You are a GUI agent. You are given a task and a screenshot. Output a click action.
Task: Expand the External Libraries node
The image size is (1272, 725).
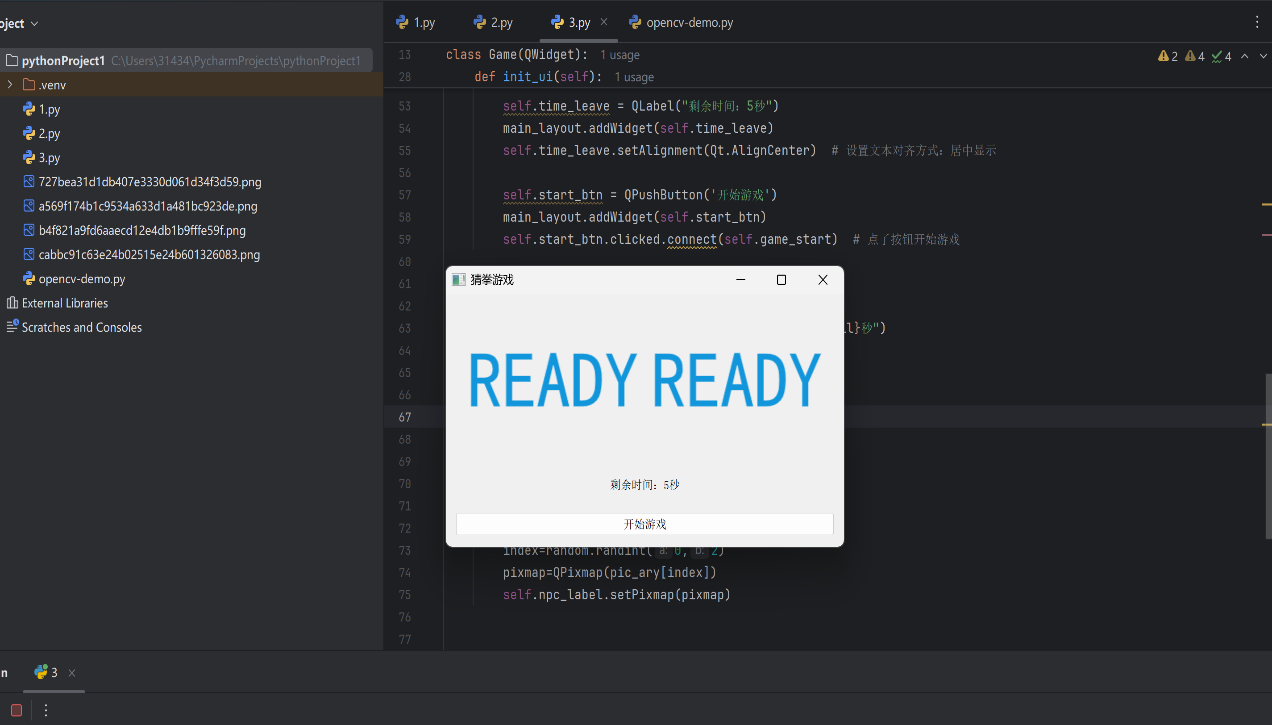[x=64, y=303]
